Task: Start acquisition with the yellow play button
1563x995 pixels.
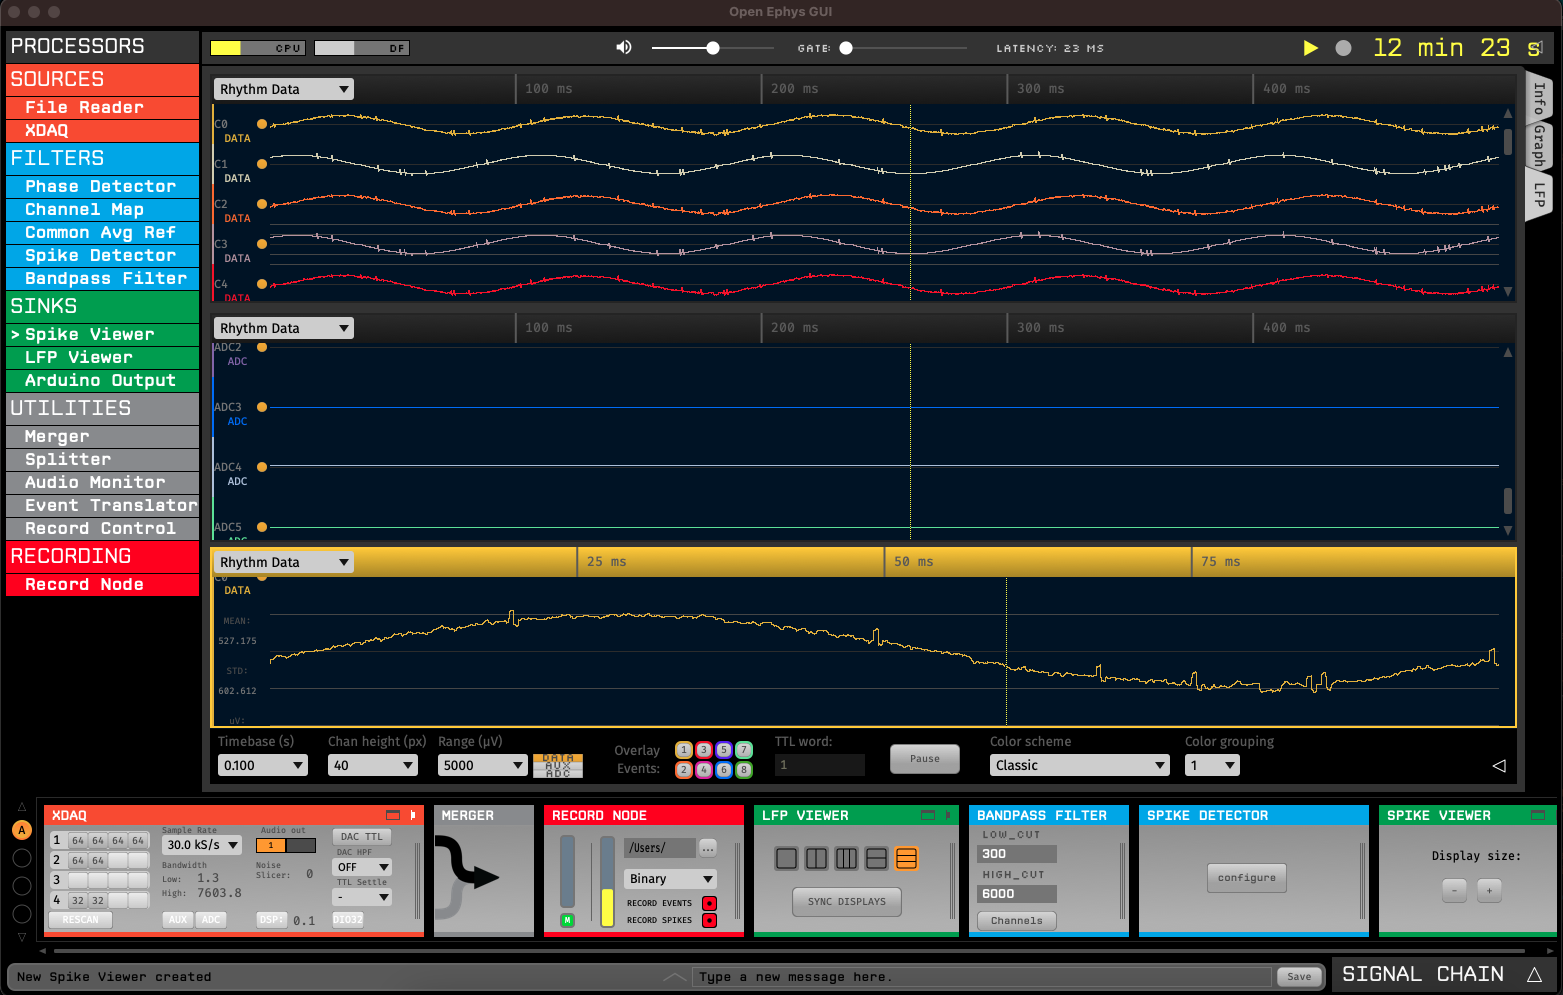Action: pos(1310,48)
